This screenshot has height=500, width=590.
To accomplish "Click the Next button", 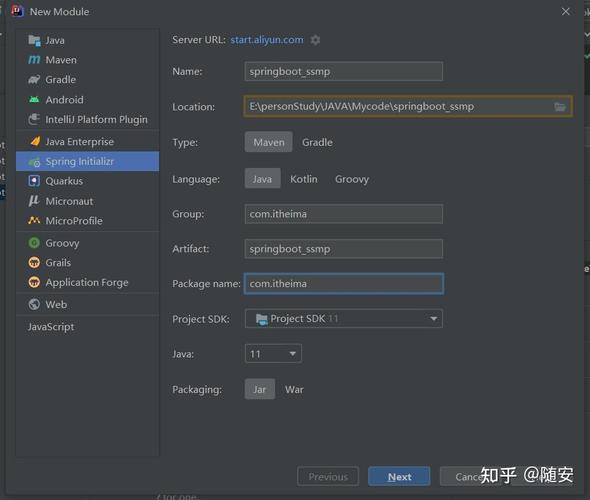I will tap(399, 476).
